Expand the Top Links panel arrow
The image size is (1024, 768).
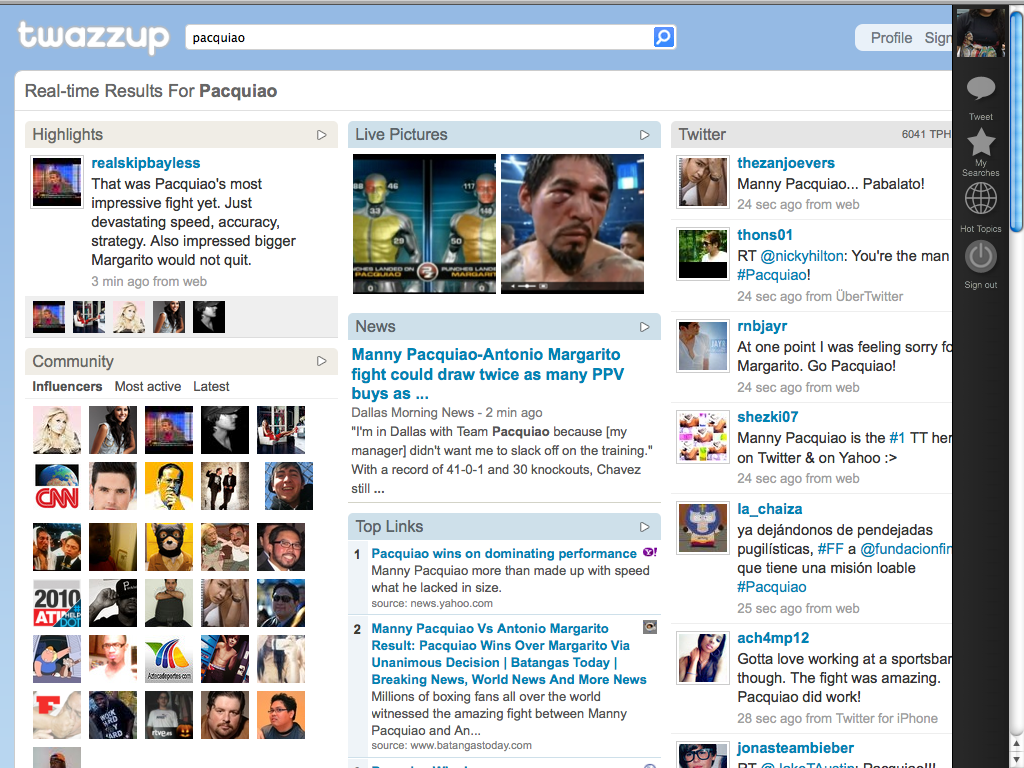pos(645,526)
